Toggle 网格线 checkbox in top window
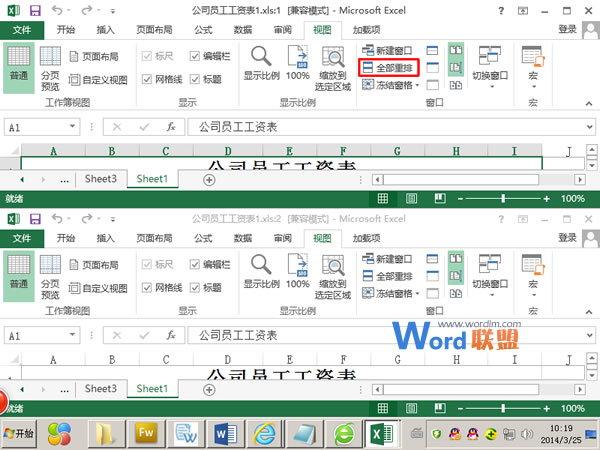Image resolution: width=600 pixels, height=450 pixels. click(147, 79)
